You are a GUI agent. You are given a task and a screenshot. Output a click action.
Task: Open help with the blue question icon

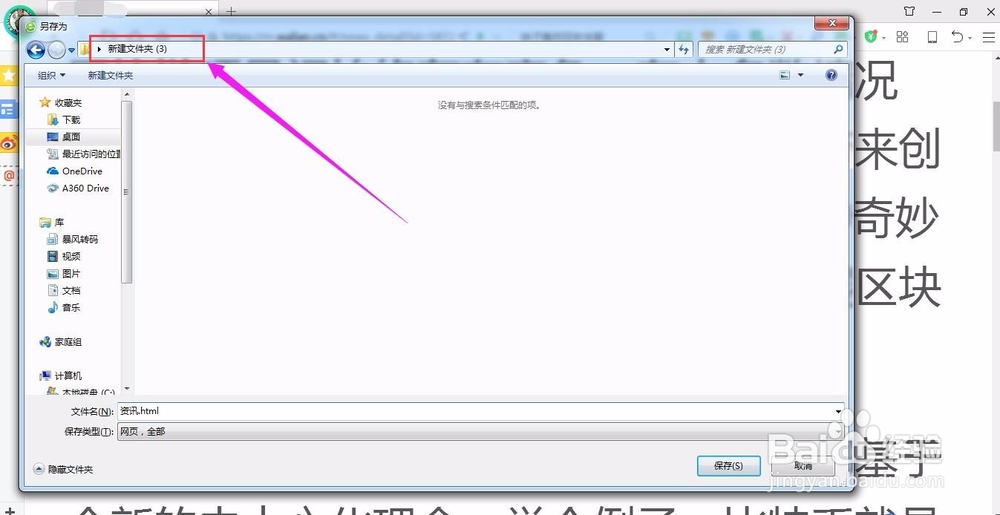point(831,75)
